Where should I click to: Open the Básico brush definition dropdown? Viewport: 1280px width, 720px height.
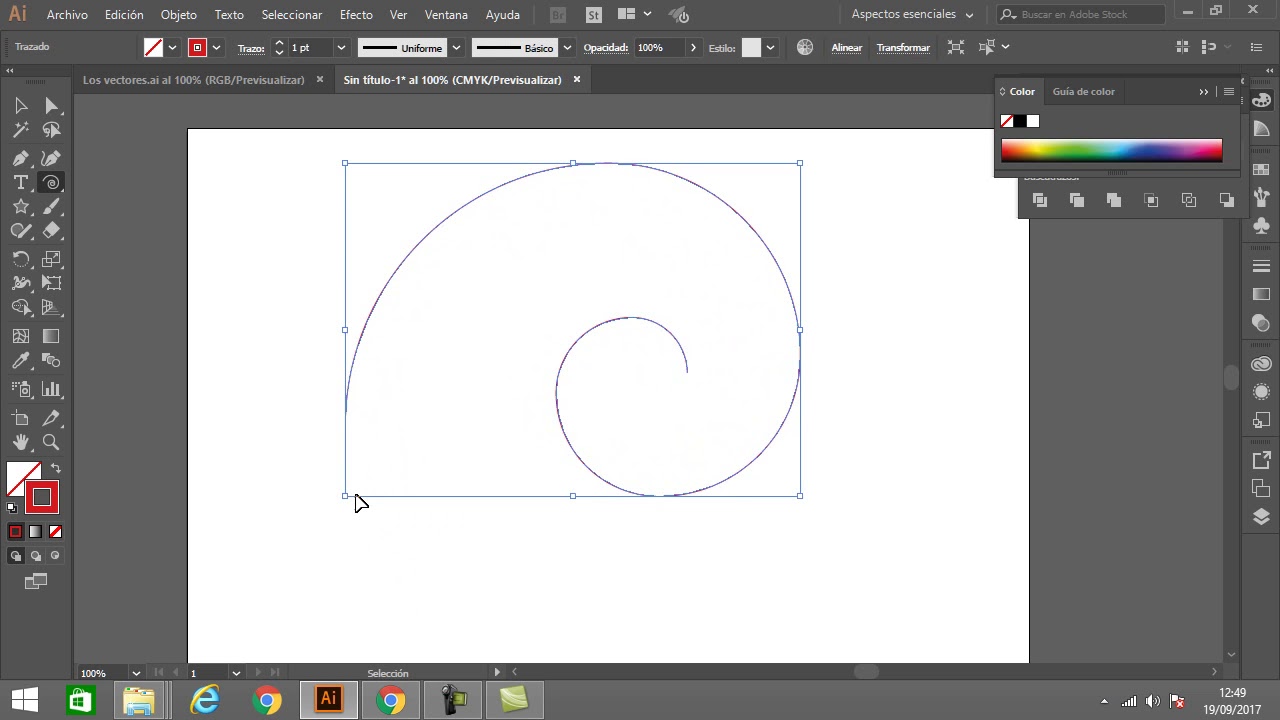567,48
